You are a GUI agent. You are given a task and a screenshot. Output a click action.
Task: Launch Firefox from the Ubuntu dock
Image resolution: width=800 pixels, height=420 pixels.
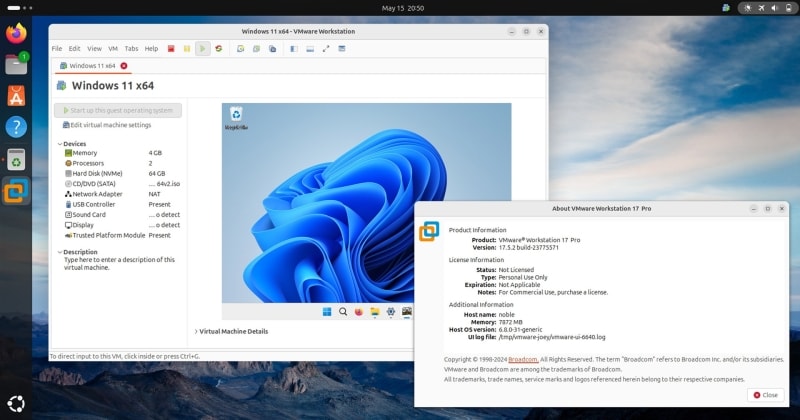pos(16,33)
